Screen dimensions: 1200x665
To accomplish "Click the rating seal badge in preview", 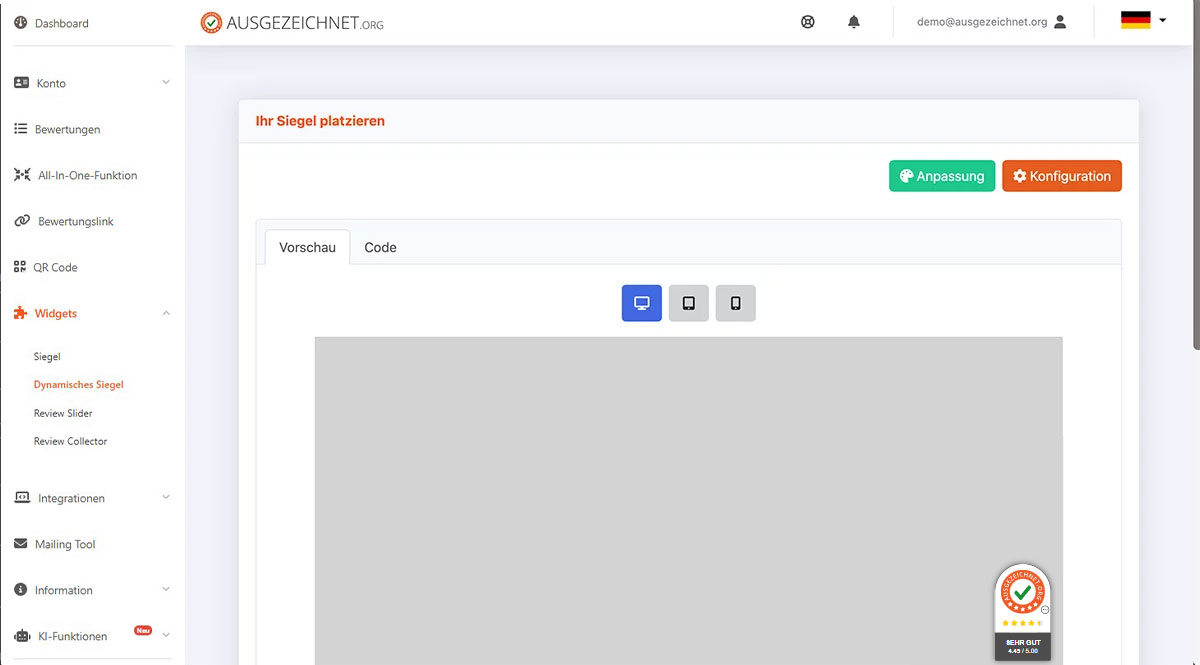I will (x=1022, y=612).
